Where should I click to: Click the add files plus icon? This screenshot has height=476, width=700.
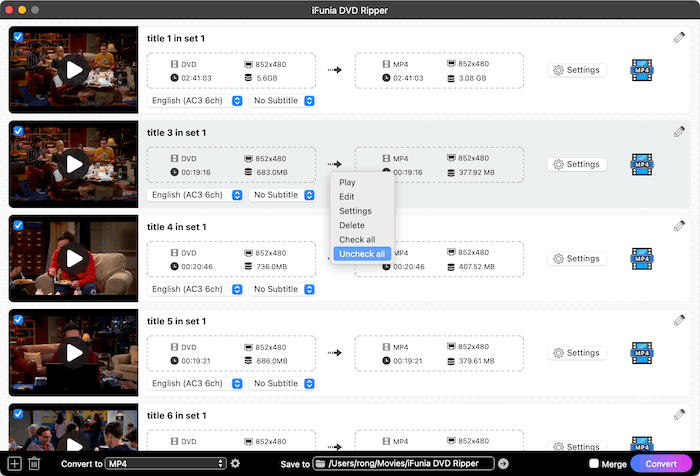pos(14,463)
